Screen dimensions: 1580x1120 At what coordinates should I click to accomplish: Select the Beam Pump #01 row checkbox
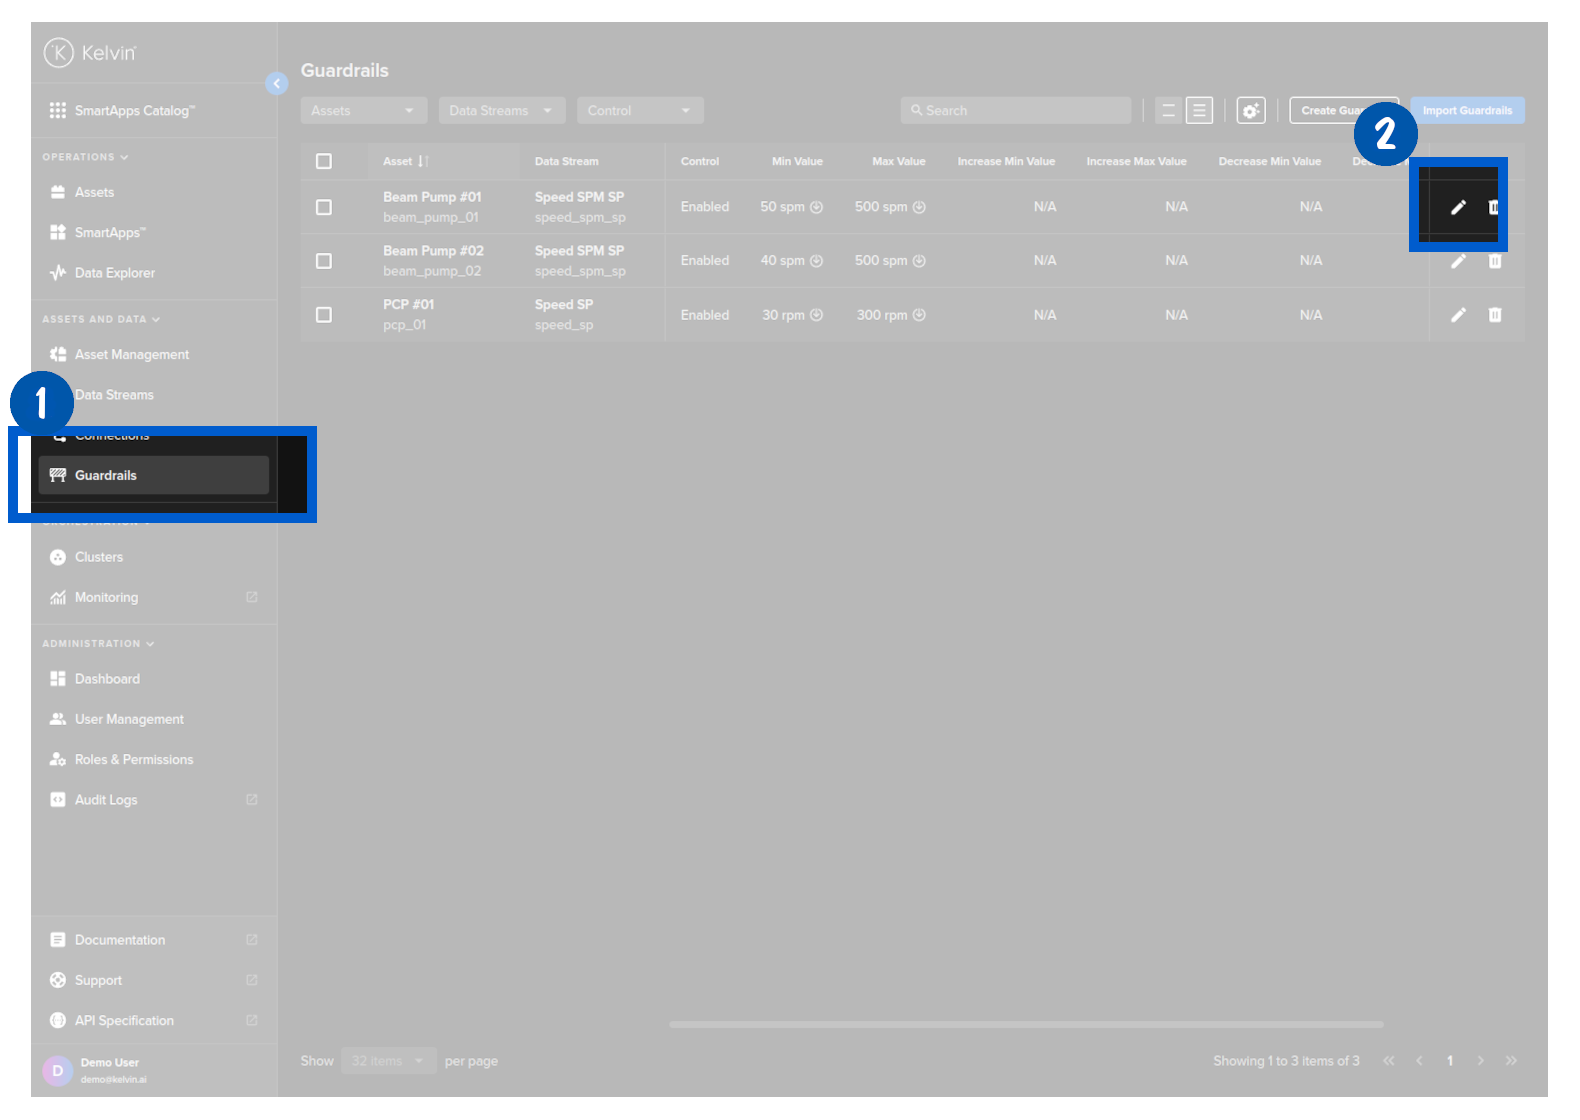tap(324, 207)
